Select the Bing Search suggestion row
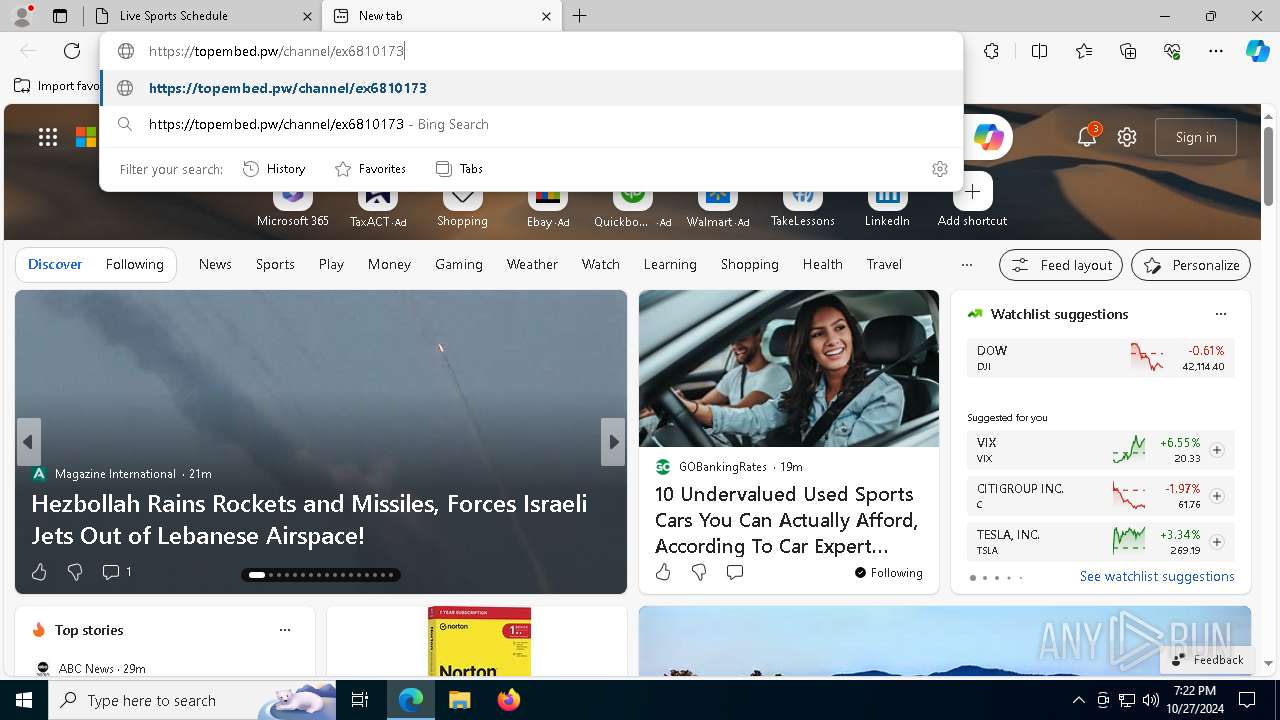Viewport: 1280px width, 720px height. [x=532, y=124]
